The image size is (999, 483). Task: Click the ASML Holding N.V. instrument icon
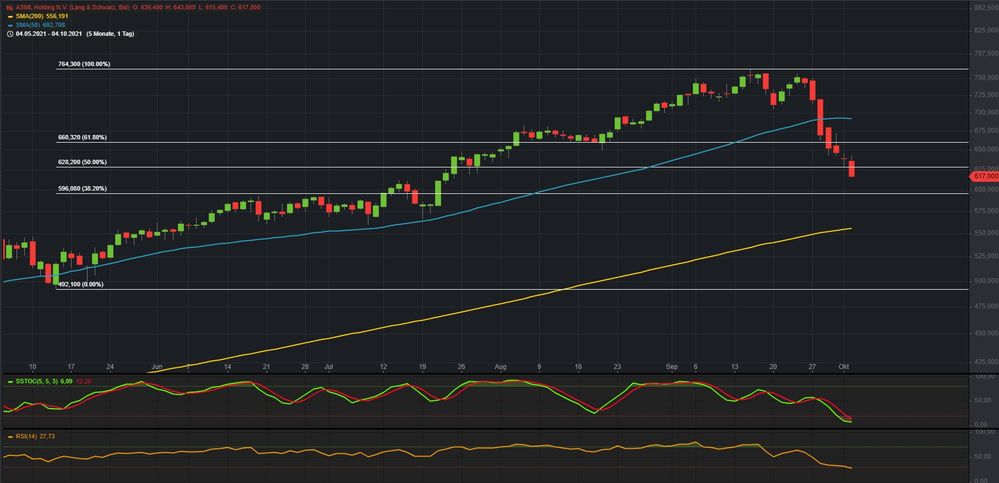pyautogui.click(x=9, y=7)
